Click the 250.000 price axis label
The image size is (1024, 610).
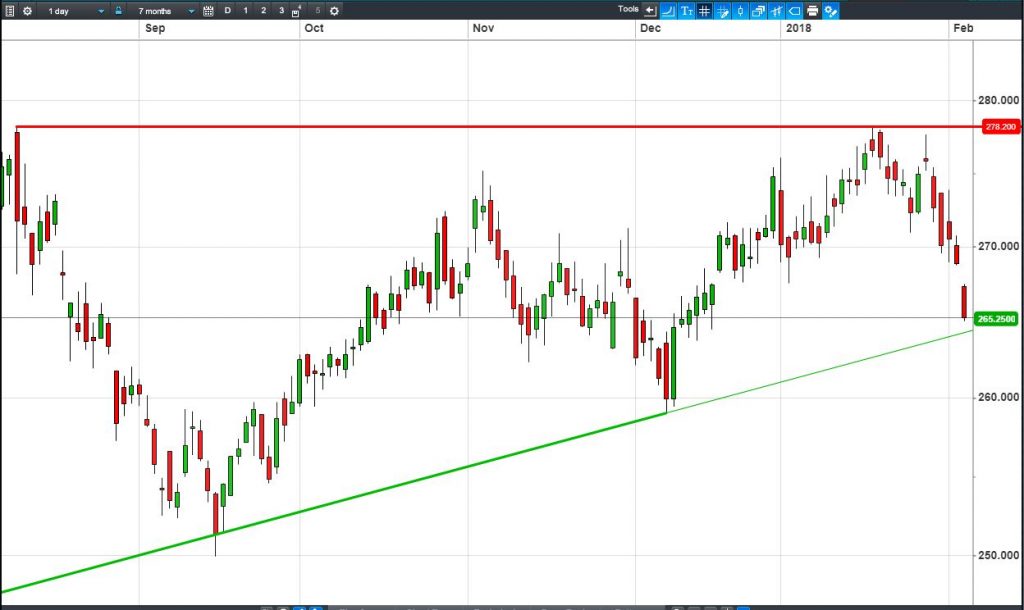click(998, 555)
